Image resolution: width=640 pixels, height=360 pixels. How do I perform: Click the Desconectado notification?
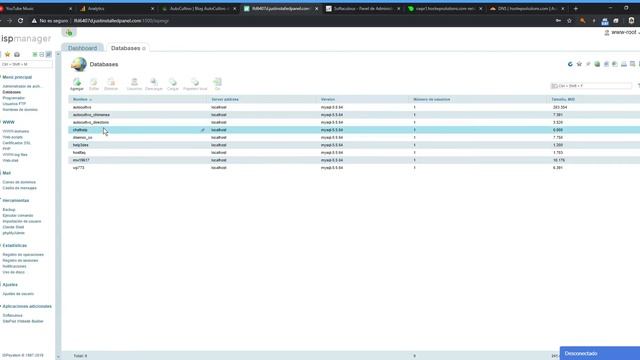click(600, 353)
